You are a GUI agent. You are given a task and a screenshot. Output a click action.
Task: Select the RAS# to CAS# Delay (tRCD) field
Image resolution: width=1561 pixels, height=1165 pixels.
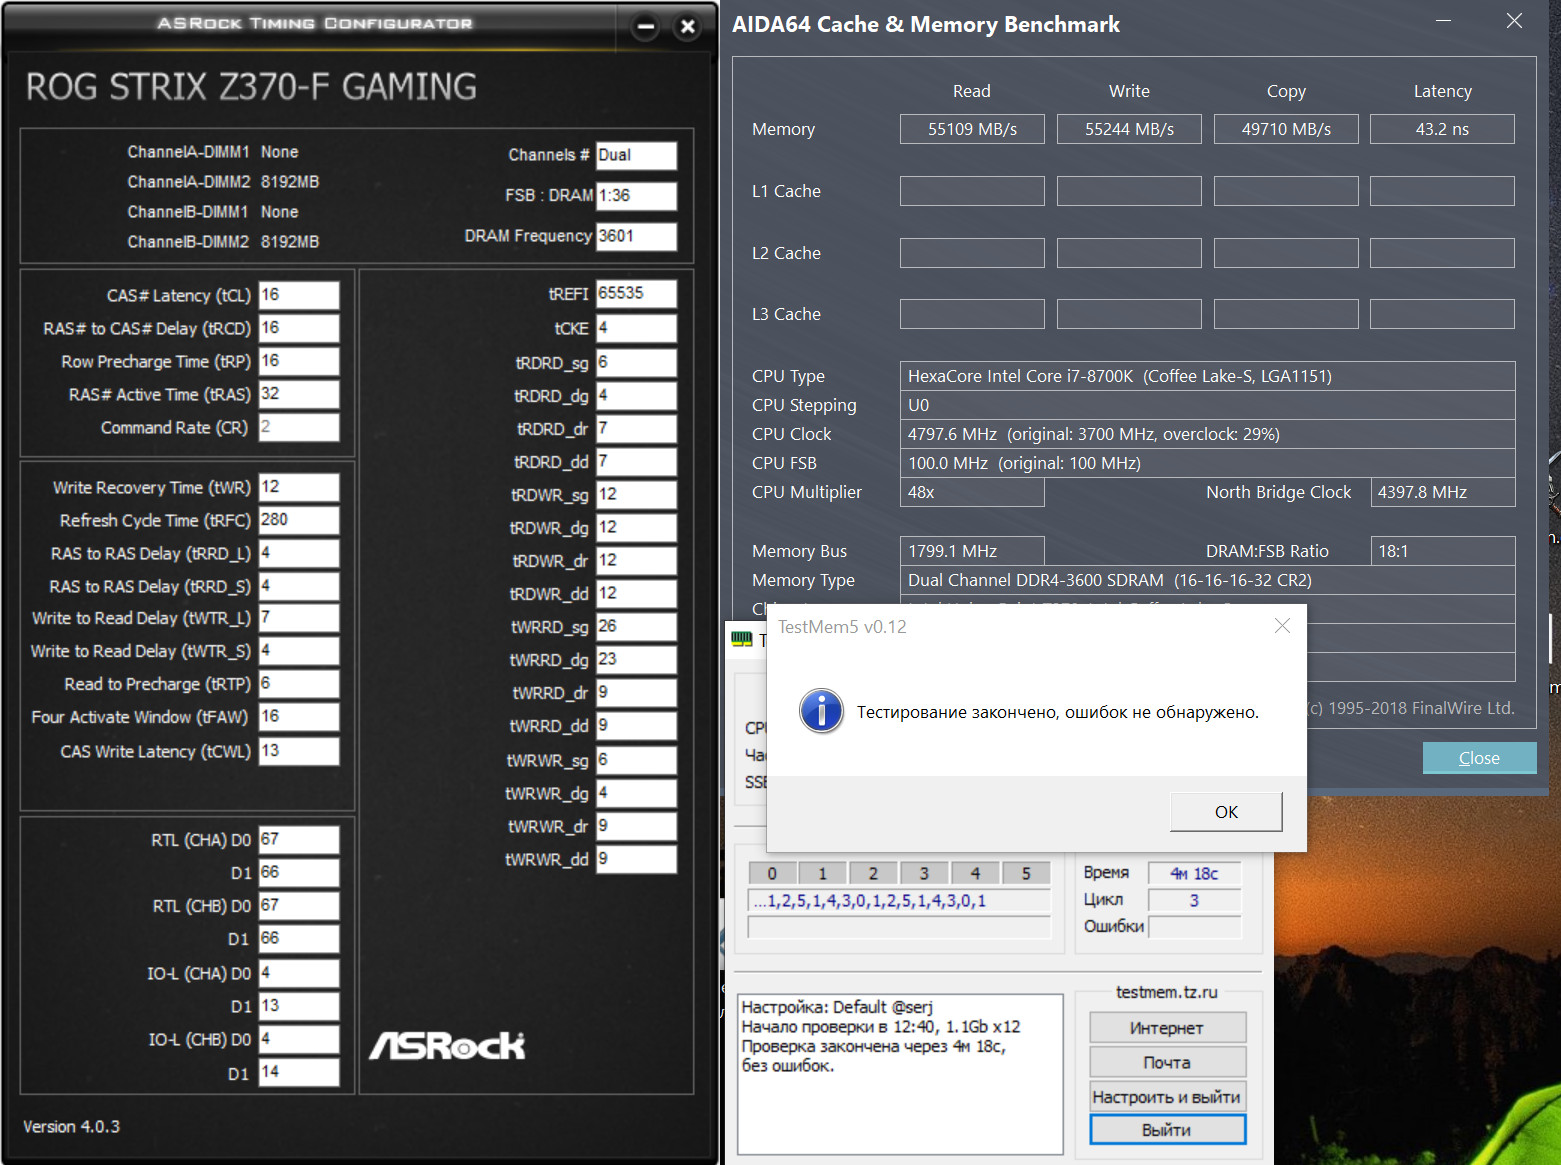pos(299,328)
